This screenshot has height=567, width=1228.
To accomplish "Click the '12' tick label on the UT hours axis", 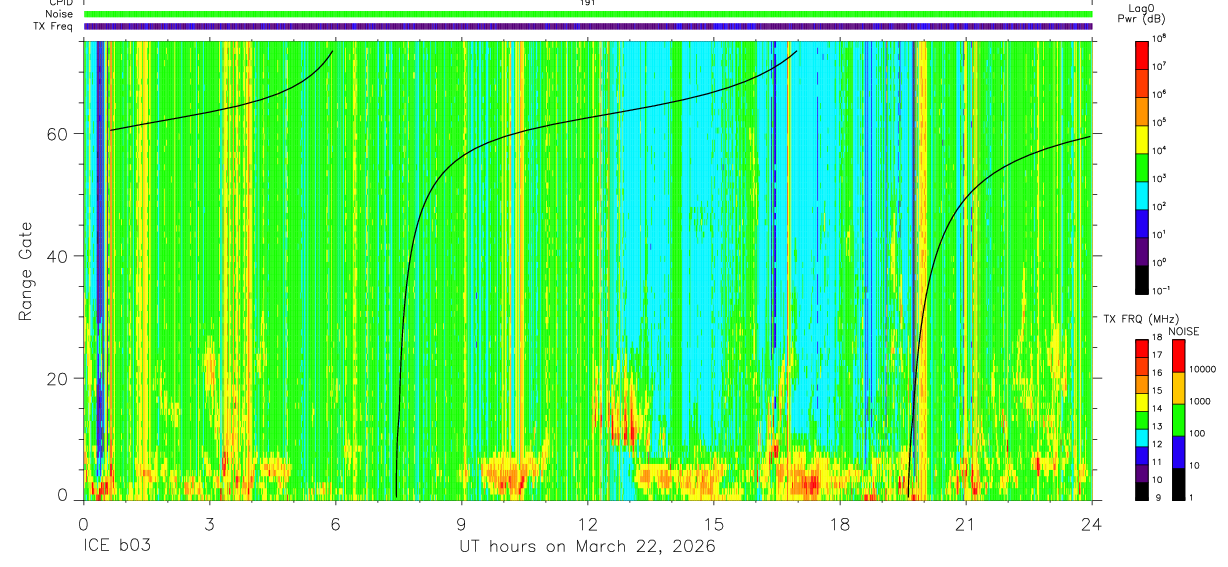I will (588, 523).
